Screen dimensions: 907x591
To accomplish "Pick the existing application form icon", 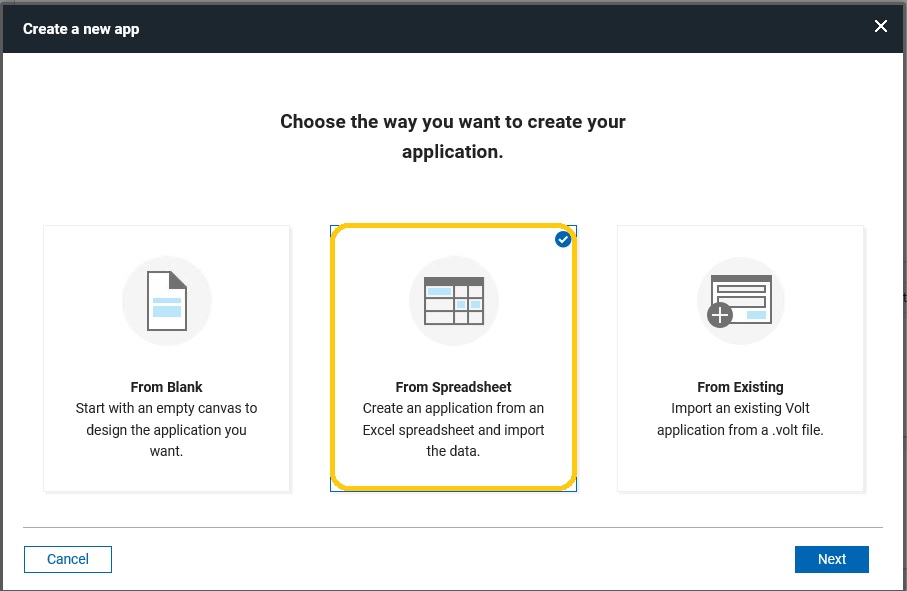I will pos(741,299).
